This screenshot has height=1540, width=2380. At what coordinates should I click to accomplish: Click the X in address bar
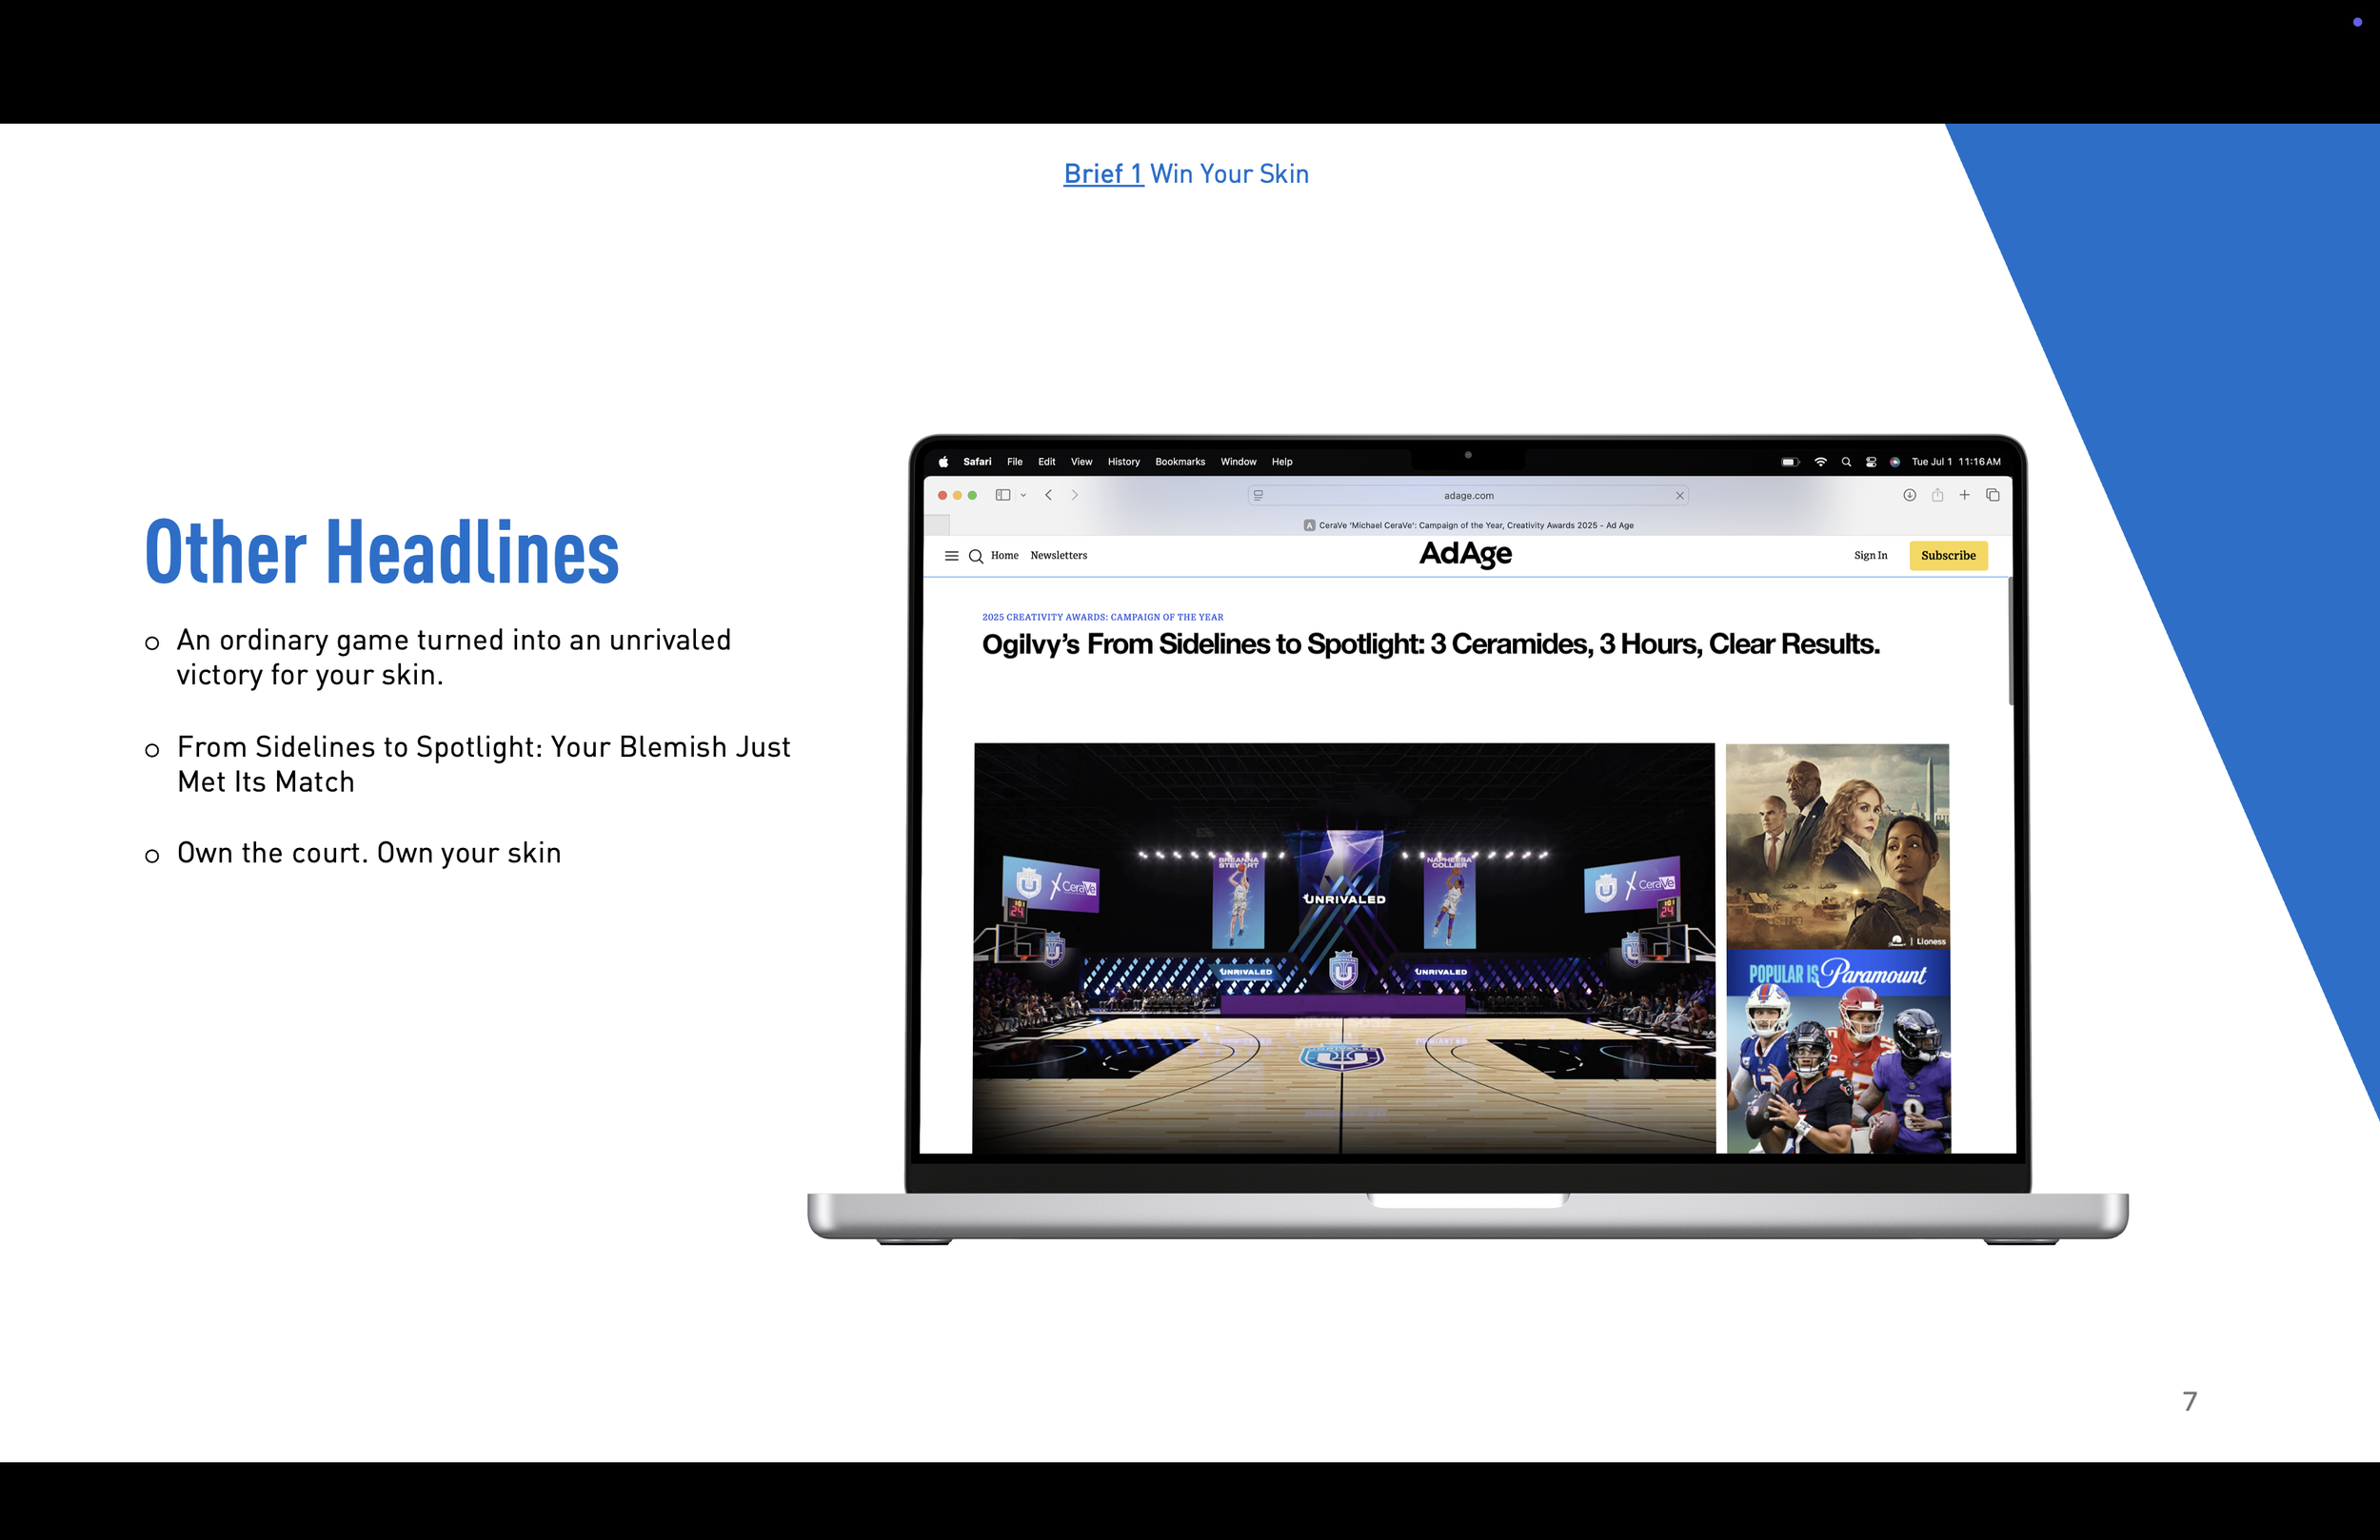(1679, 495)
